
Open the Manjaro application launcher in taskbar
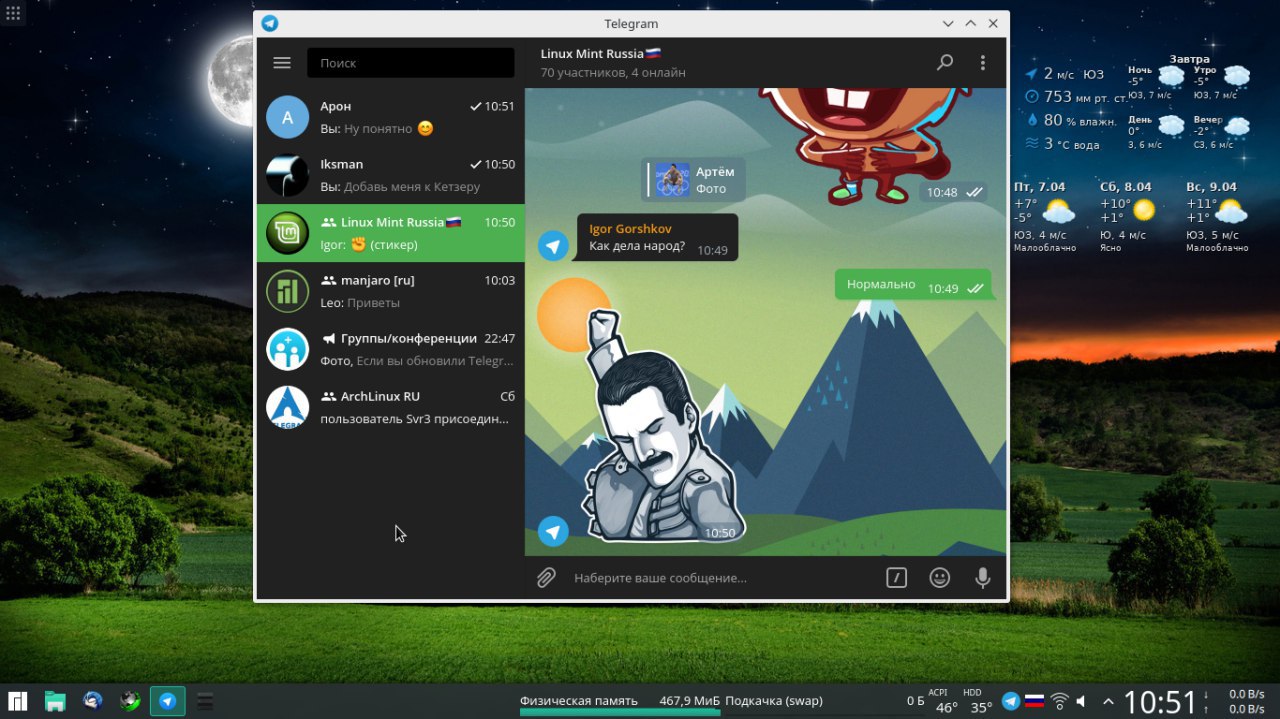click(18, 701)
